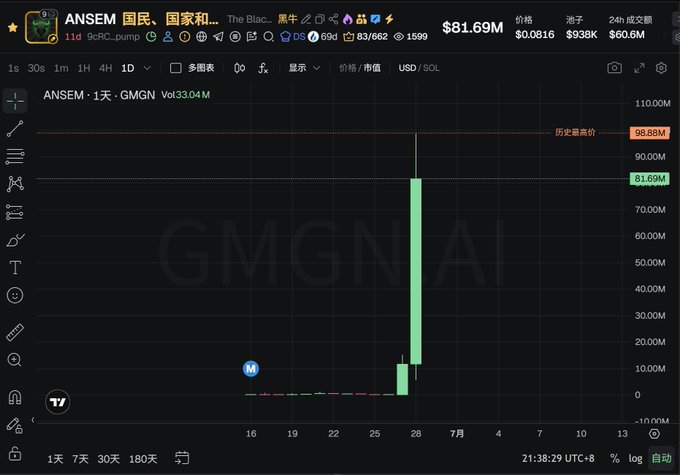Click the purple flame icon
Screen dimensions: 680x475
347,19
